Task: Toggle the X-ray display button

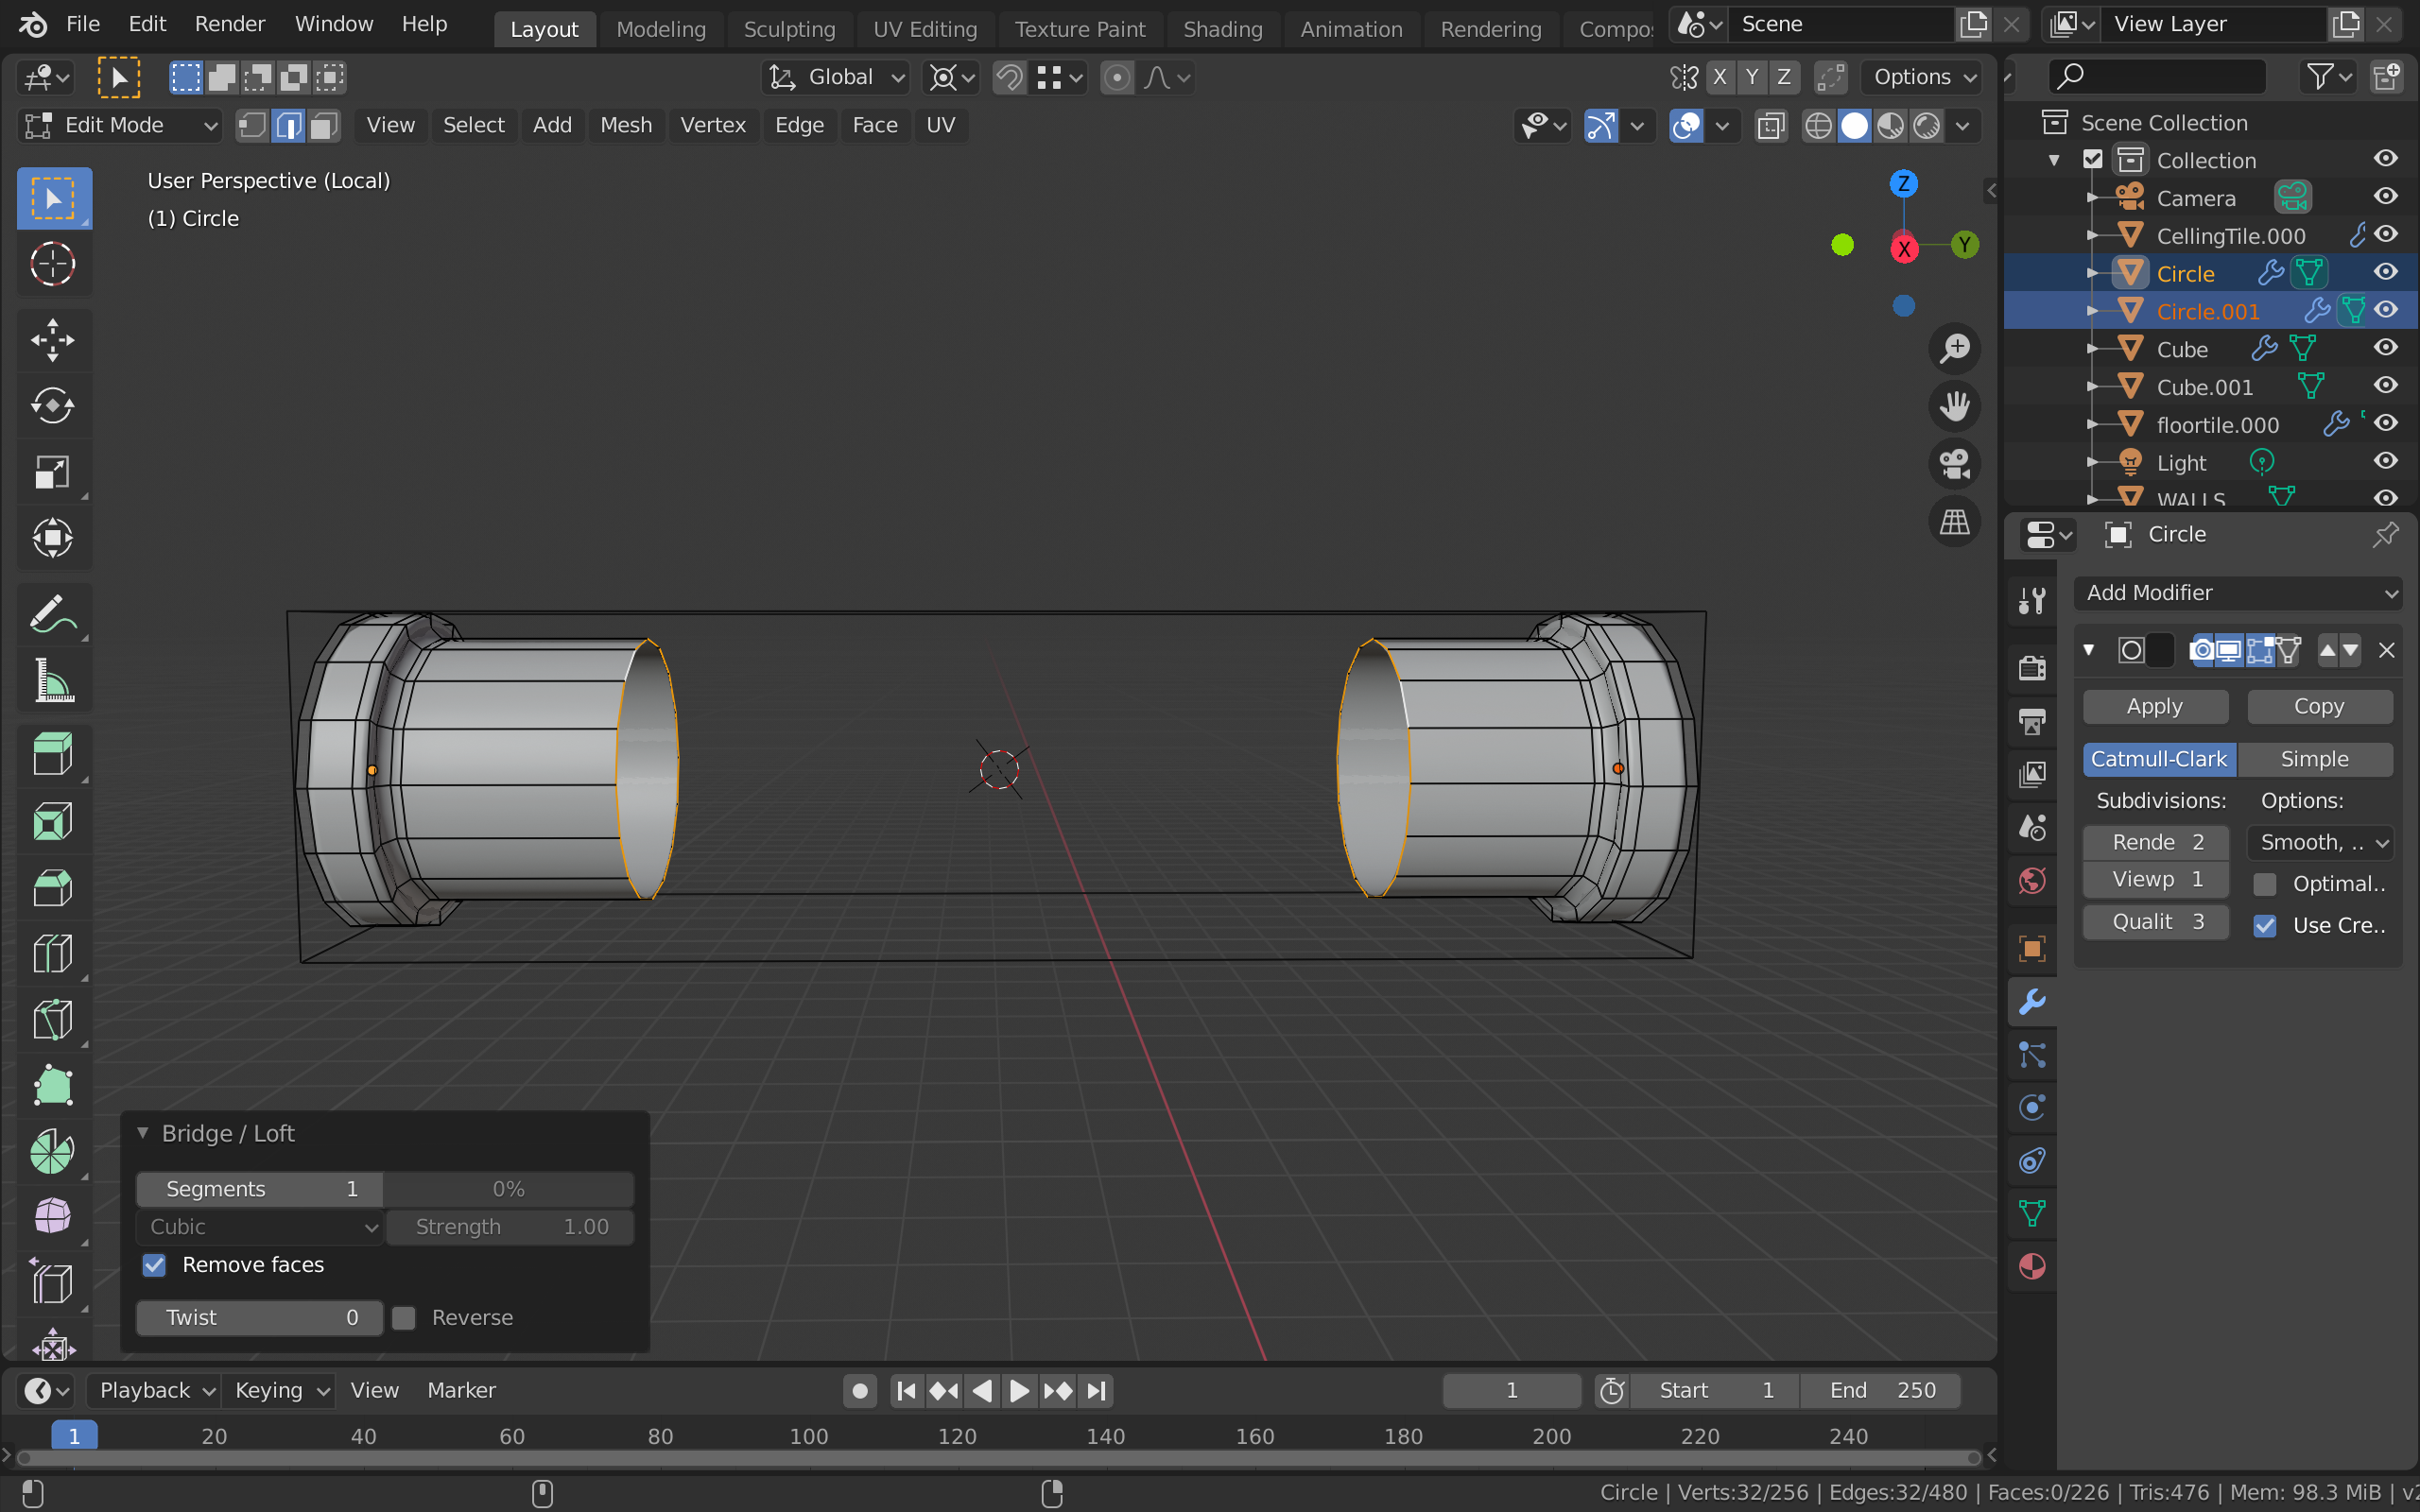Action: [x=1770, y=126]
